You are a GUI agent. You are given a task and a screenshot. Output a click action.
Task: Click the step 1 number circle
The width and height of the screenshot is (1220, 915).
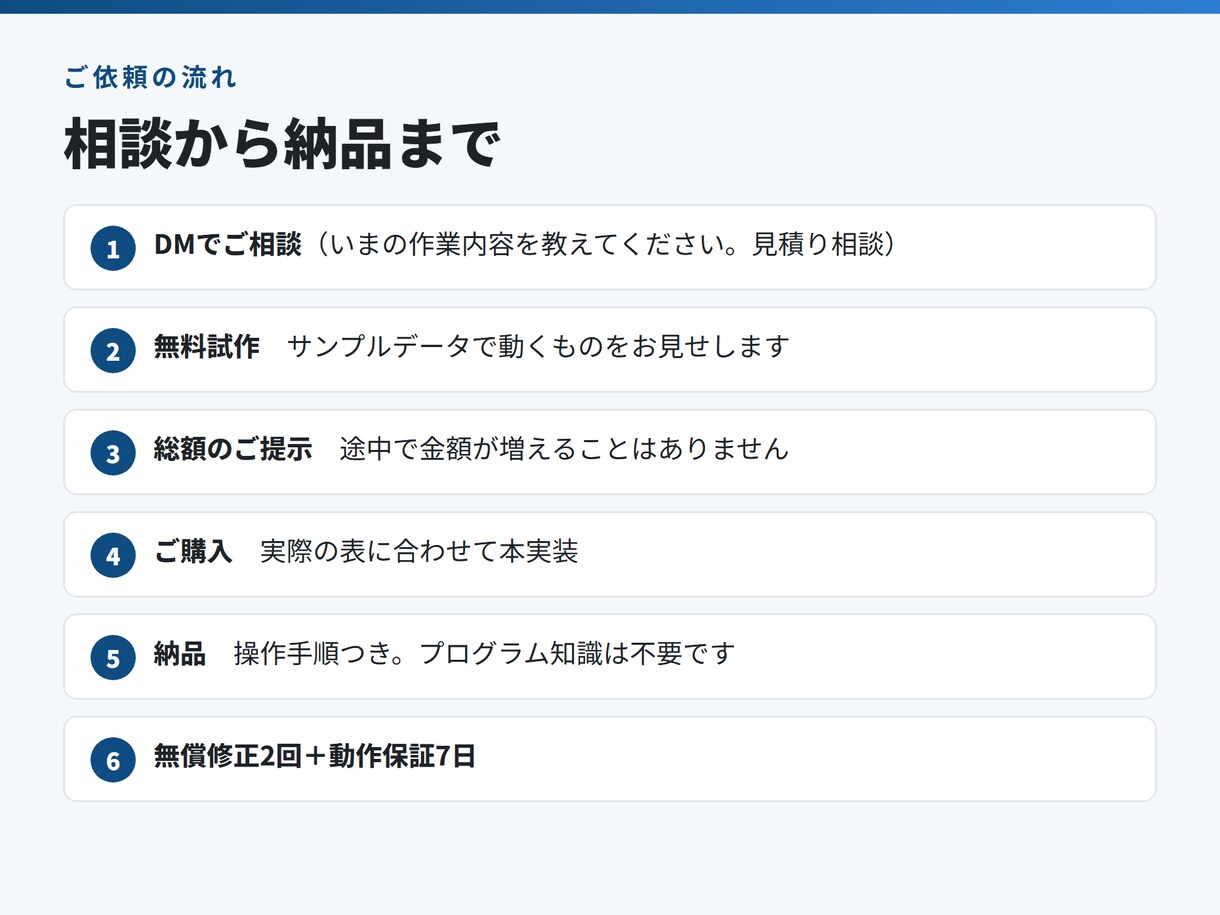coord(113,248)
